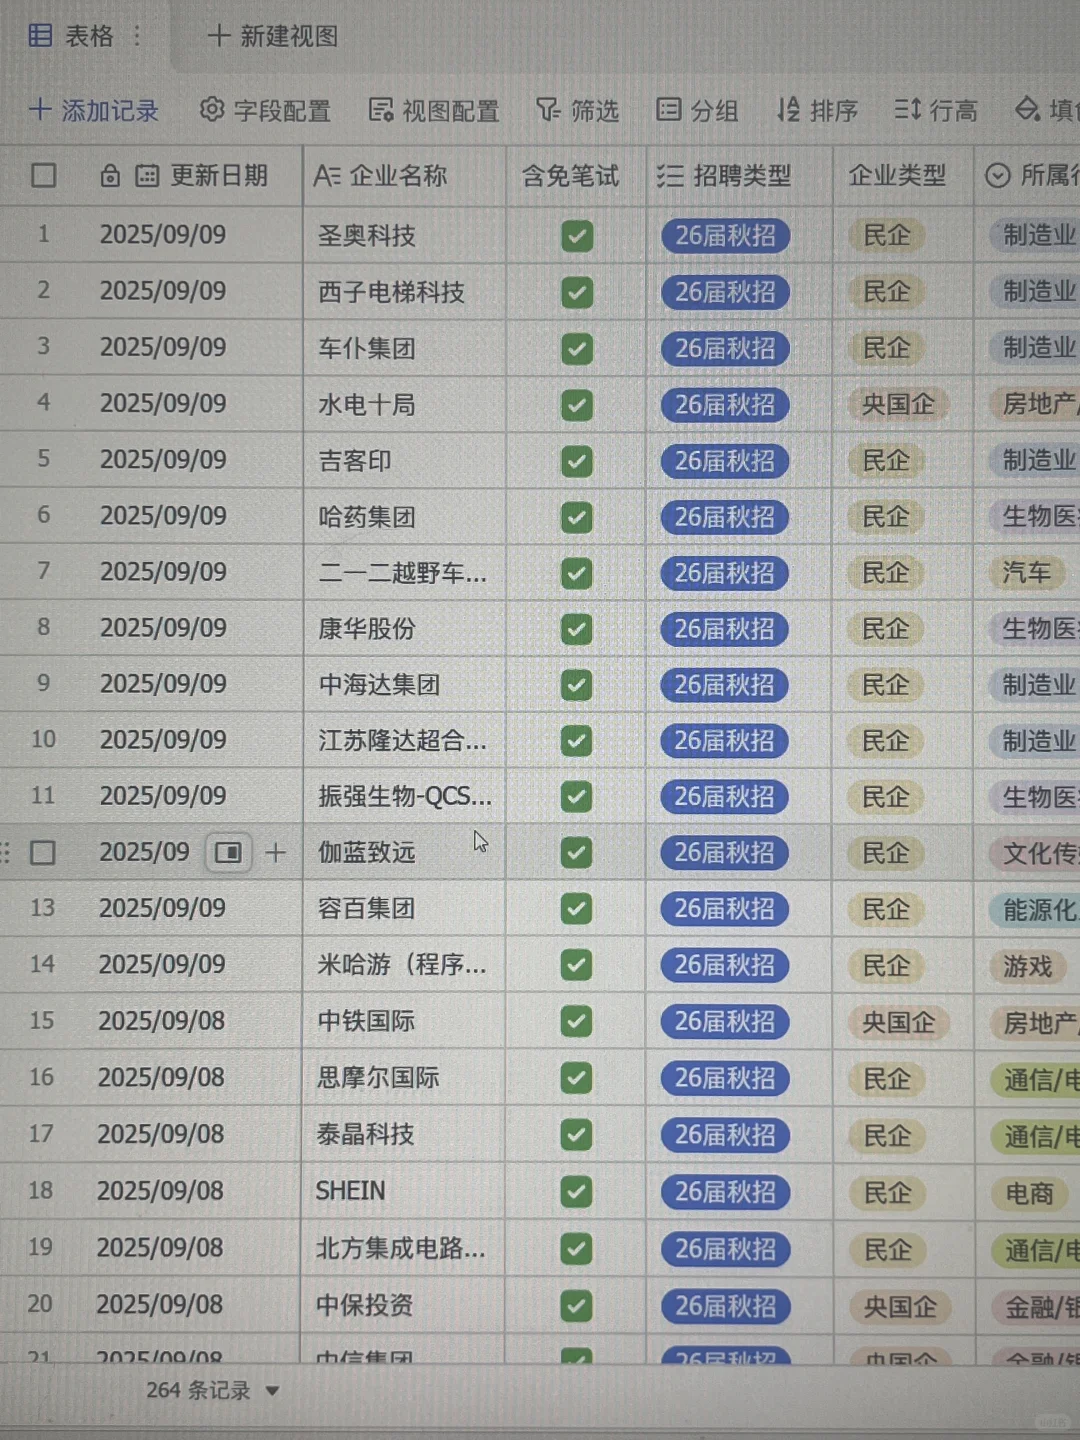
Task: Toggle 含免笔试 checkbox for 哈药集团
Action: (x=577, y=517)
